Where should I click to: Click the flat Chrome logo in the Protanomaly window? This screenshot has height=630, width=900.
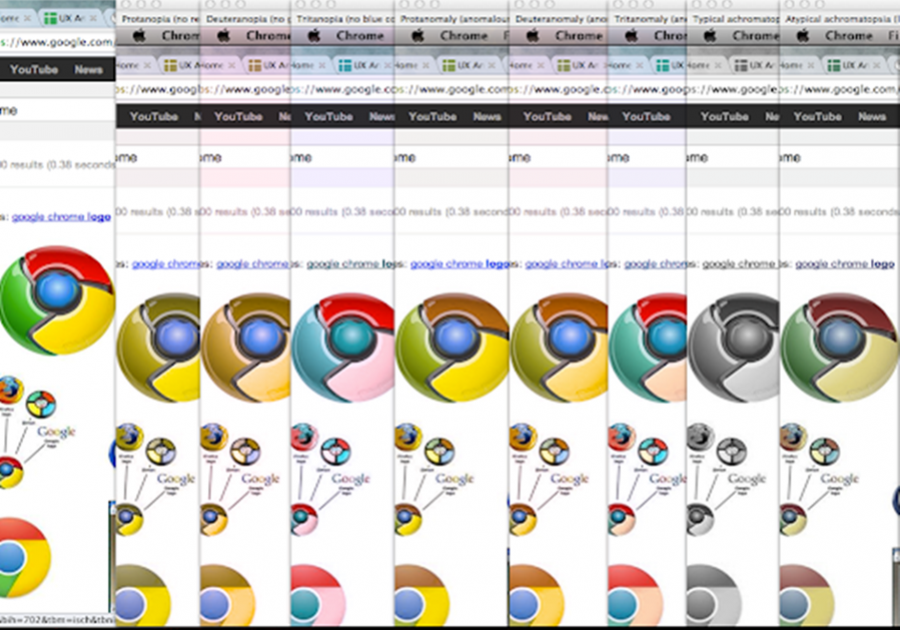422,595
